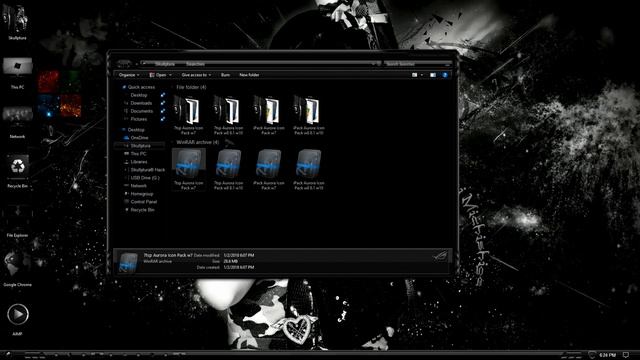Select WinRAR archive iPack Aurora w8 8.1 w10
The width and height of the screenshot is (640, 360).
309,169
